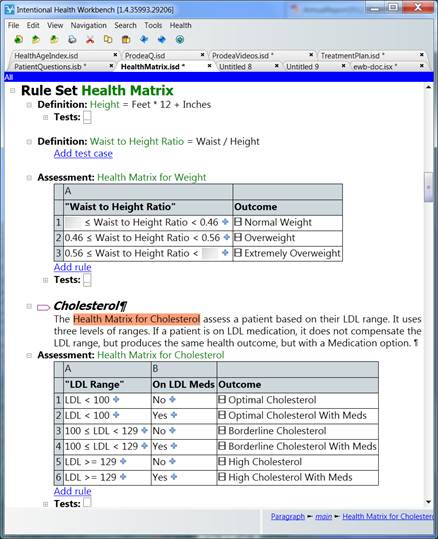Collapse the Rule Set Health Matrix node

(x=13, y=91)
